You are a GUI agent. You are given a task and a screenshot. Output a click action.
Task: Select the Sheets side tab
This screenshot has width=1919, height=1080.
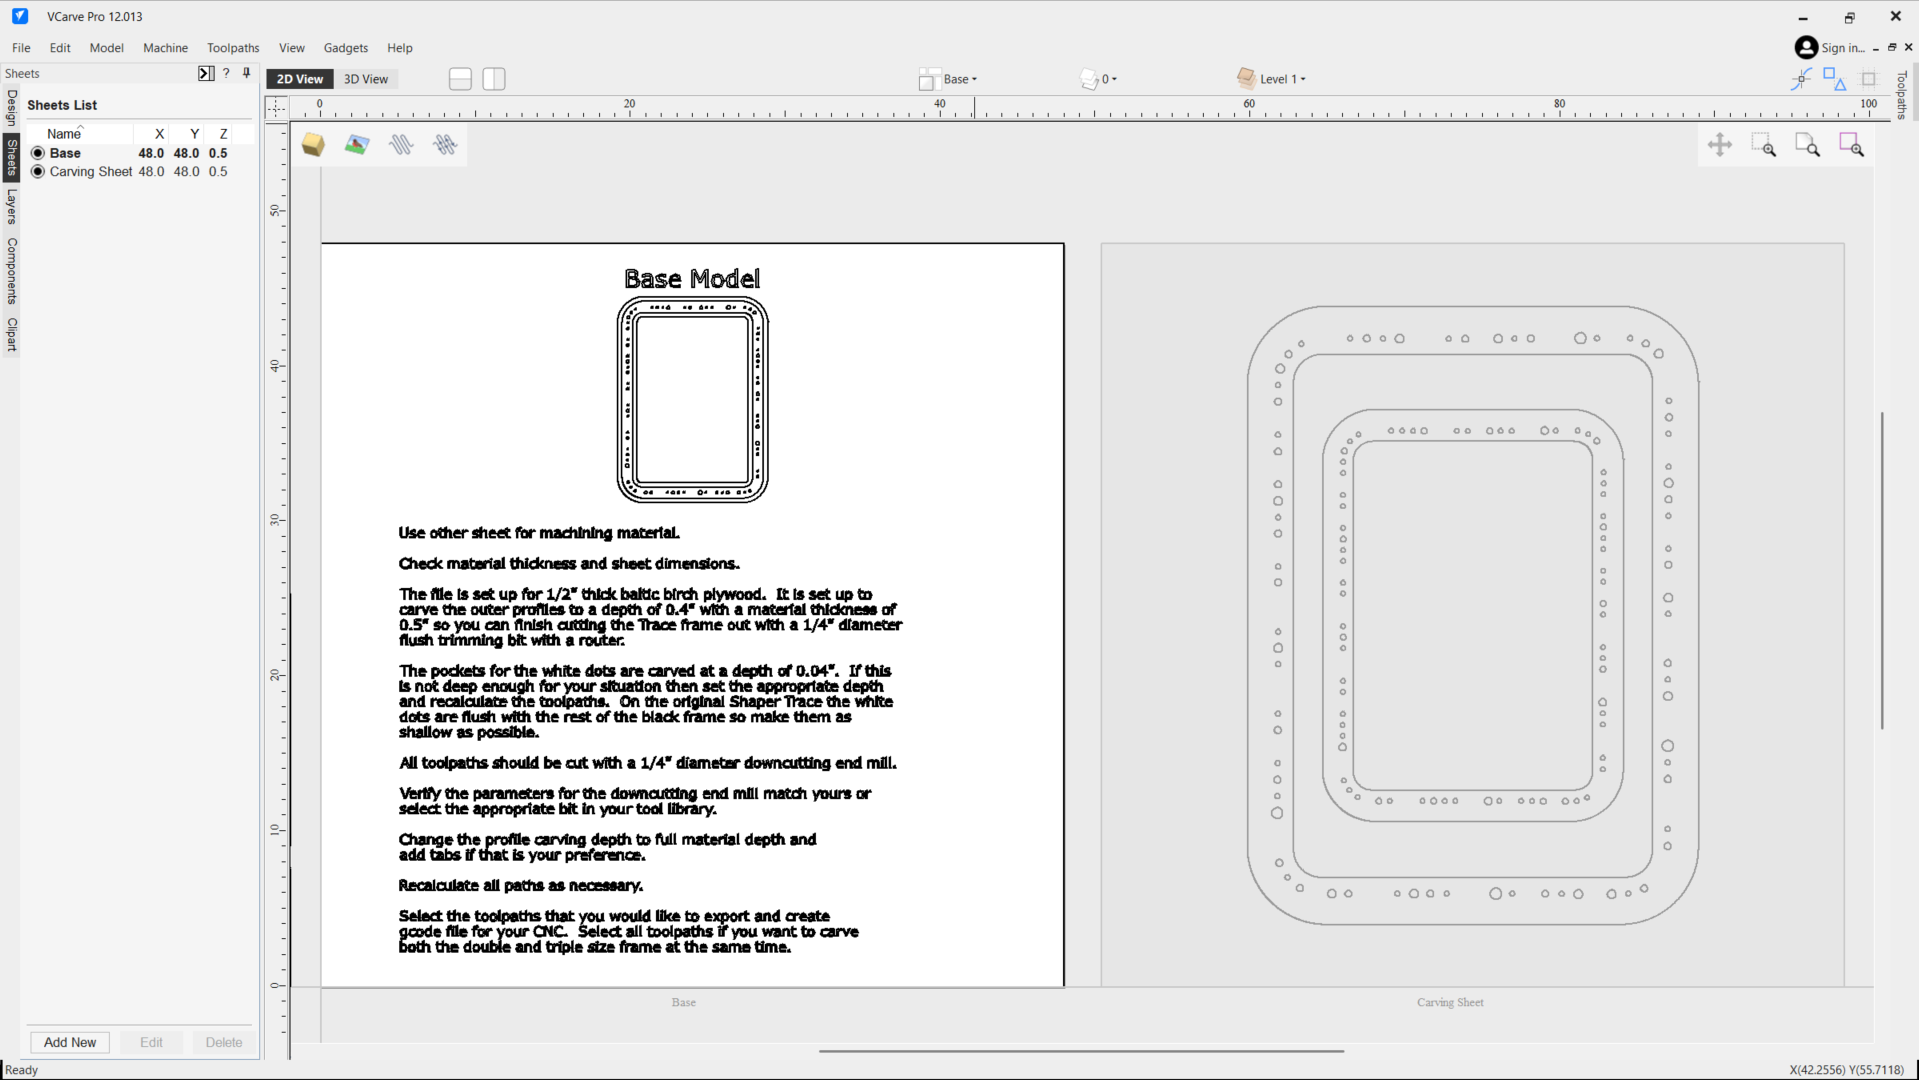[x=11, y=157]
